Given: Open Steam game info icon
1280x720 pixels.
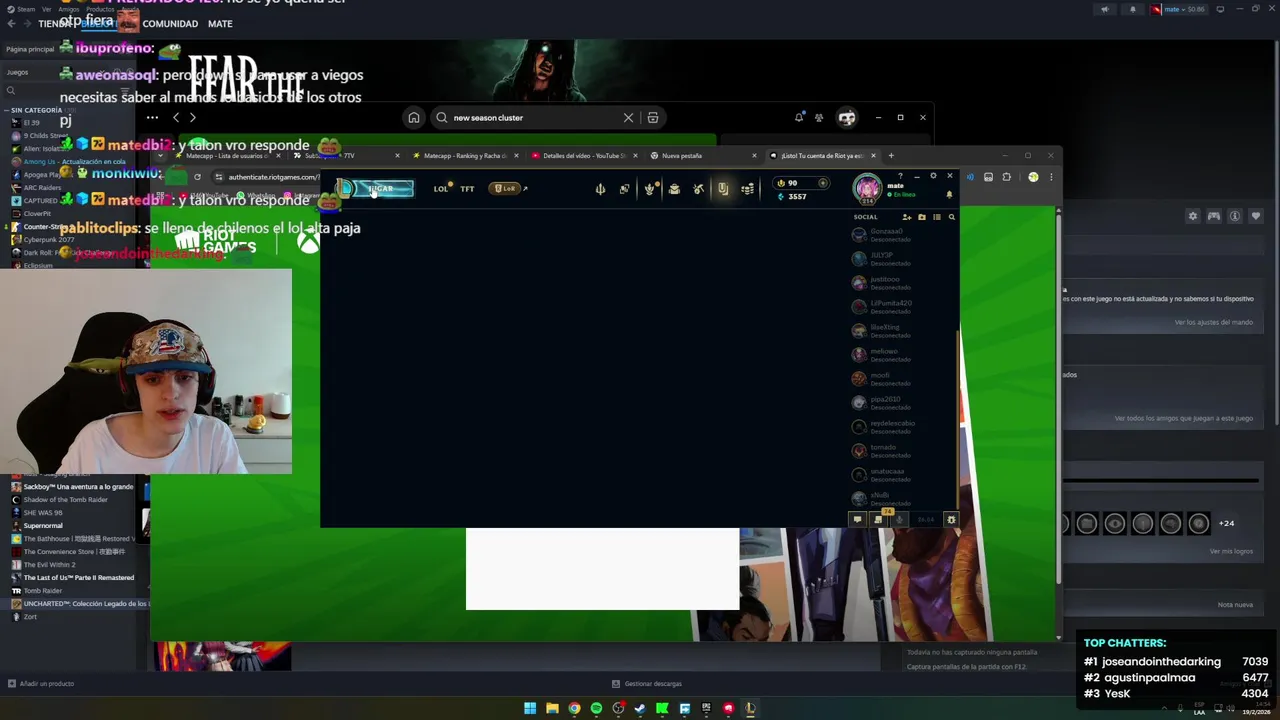Looking at the screenshot, I should 1234,216.
